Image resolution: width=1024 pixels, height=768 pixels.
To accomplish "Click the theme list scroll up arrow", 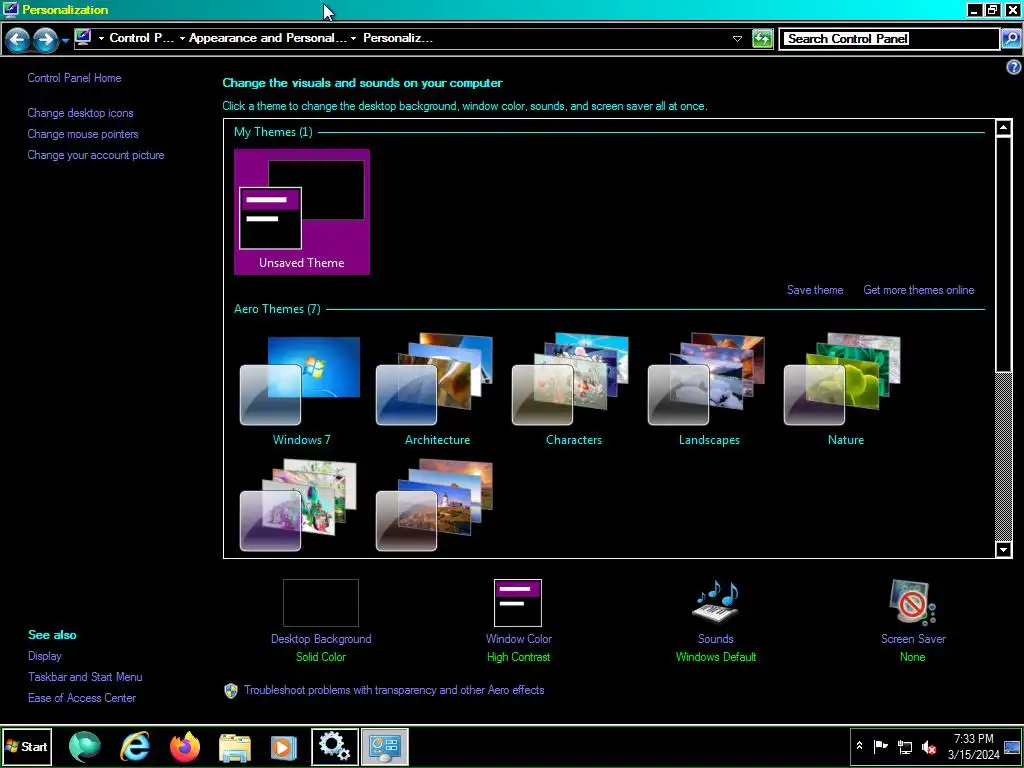I will (x=1004, y=127).
